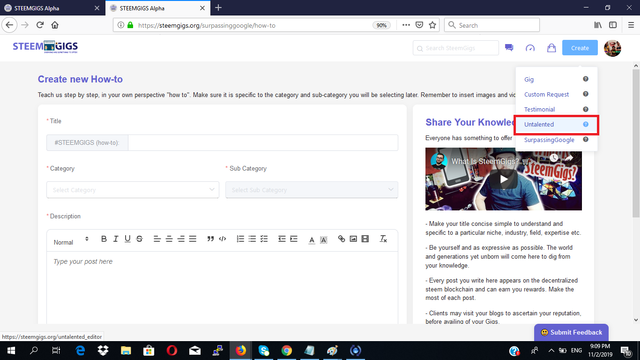Viewport: 640px width, 360px height.
Task: Bookmark this page with star icon
Action: click(432, 25)
